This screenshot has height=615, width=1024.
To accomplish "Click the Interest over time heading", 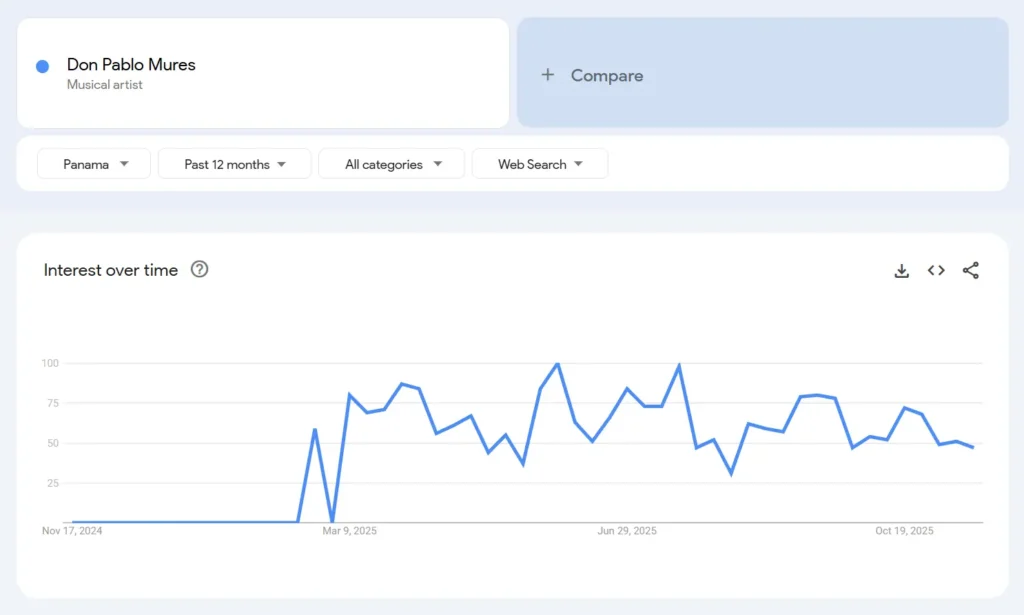I will pyautogui.click(x=110, y=270).
